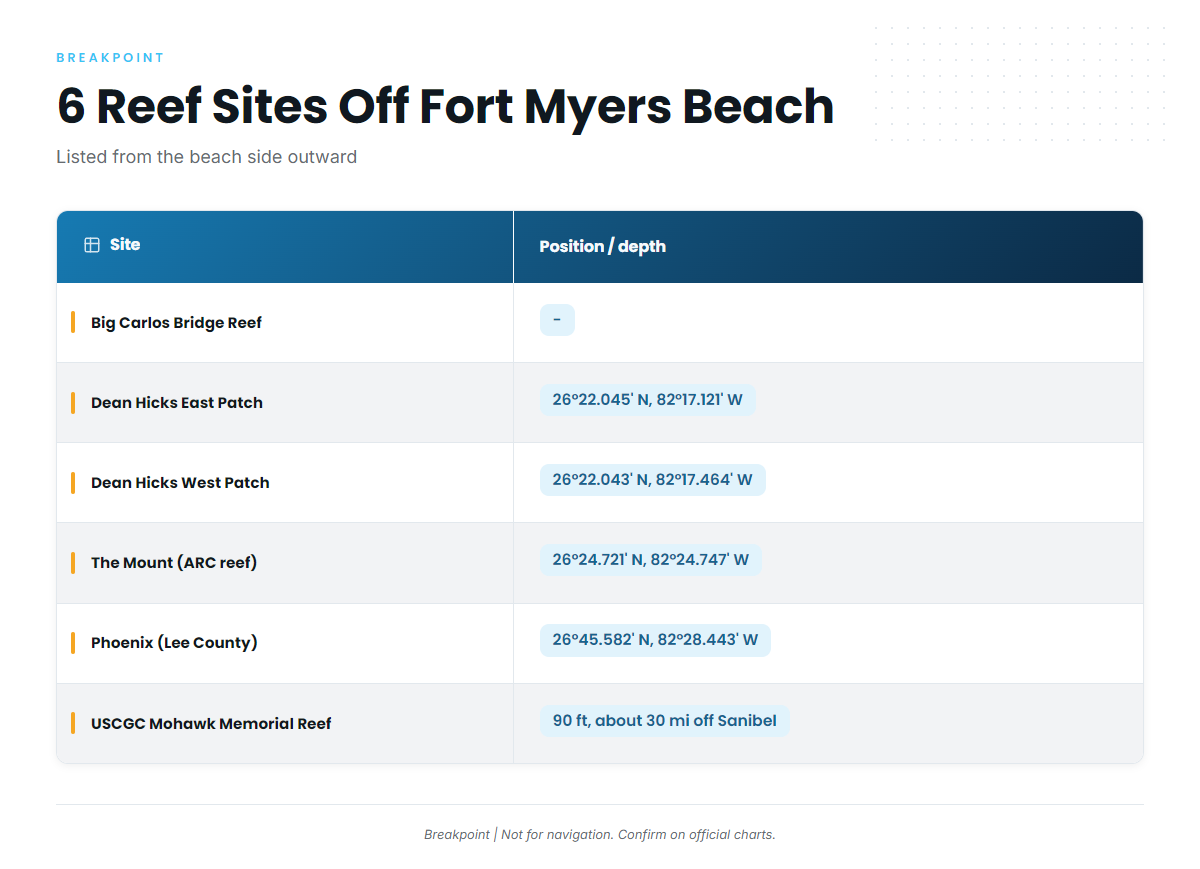1200x869 pixels.
Task: Click coordinates 26°22.045' N, 82°17.121' W
Action: pyautogui.click(x=648, y=400)
